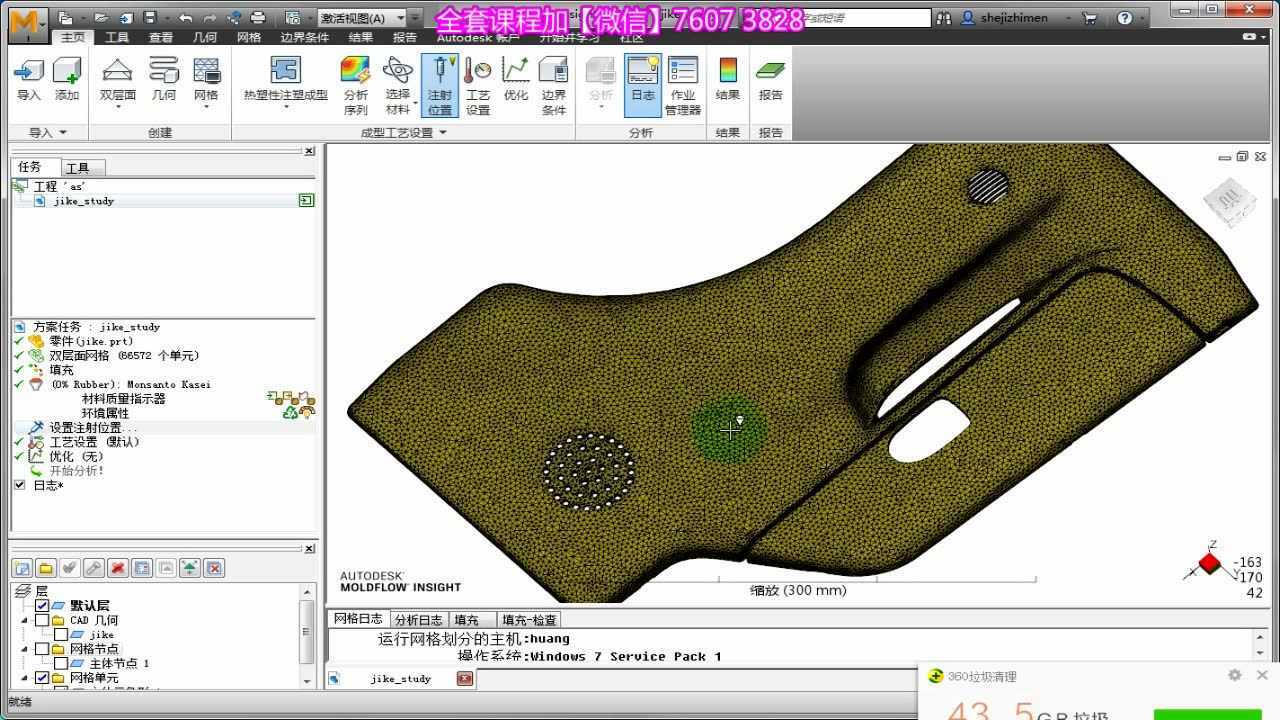1280x720 pixels.
Task: Click the Import (导入) ribbon icon
Action: 29,80
